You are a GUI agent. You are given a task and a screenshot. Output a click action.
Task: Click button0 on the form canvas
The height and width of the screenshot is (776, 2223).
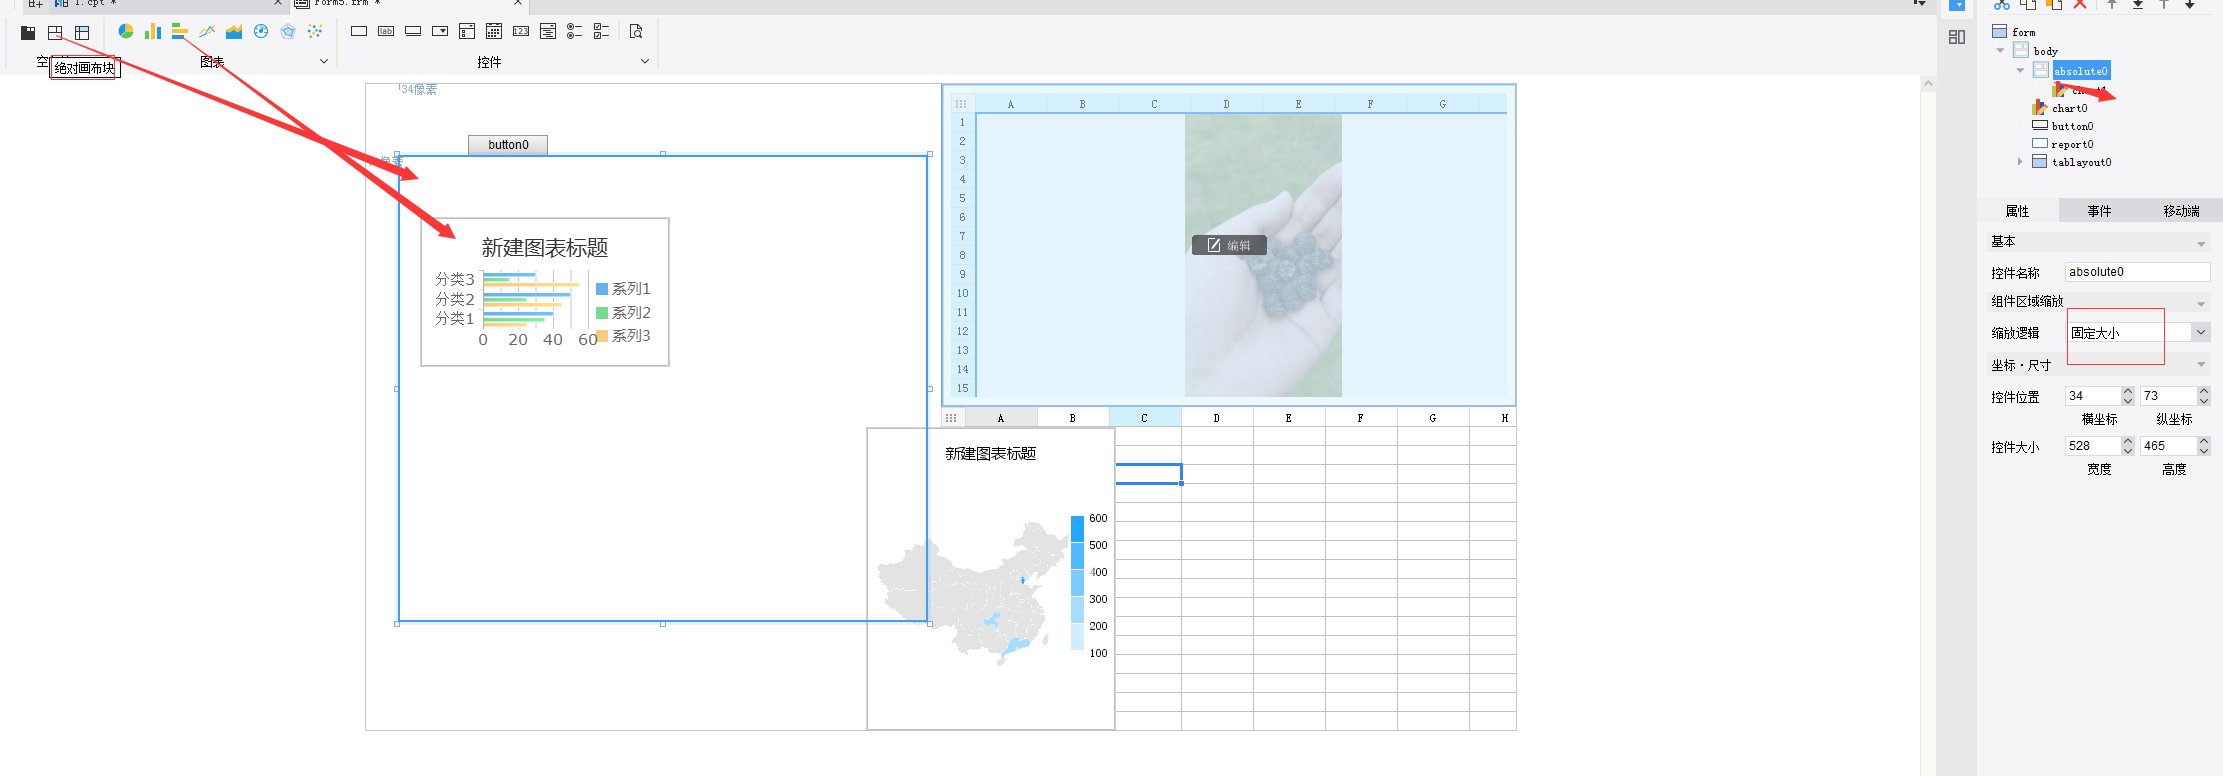click(x=508, y=145)
